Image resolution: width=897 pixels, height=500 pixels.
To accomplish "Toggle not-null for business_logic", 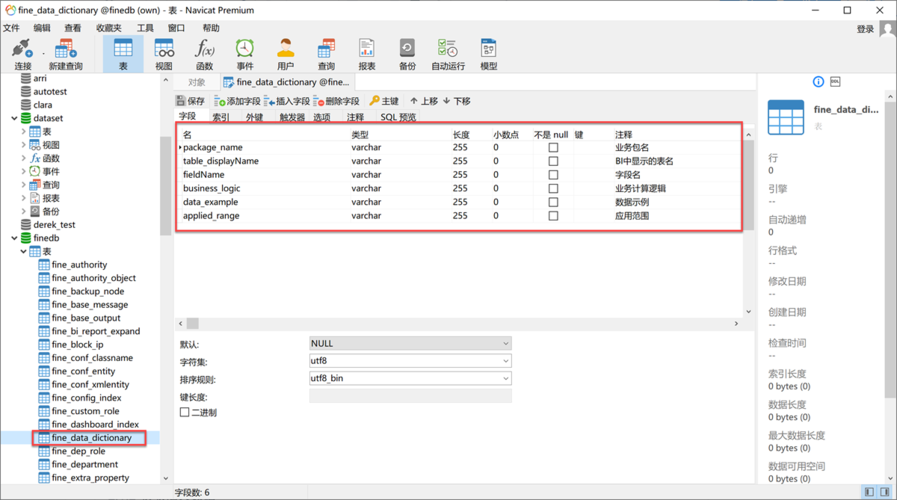I will point(553,189).
